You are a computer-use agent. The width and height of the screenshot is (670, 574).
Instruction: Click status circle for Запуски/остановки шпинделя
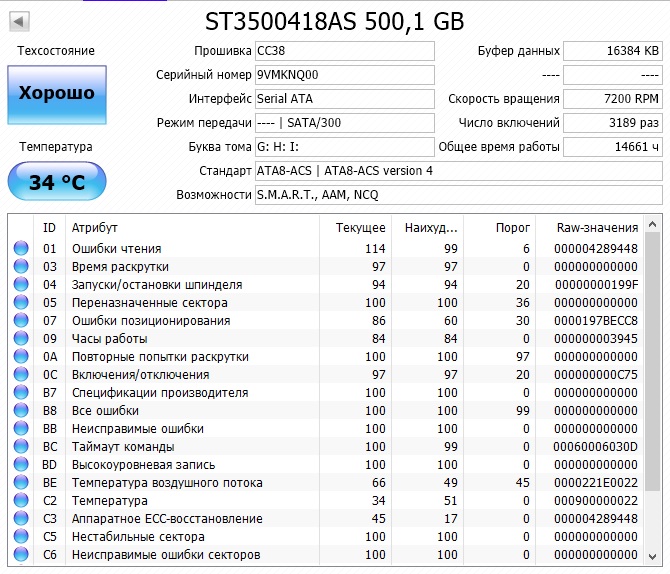tap(21, 284)
